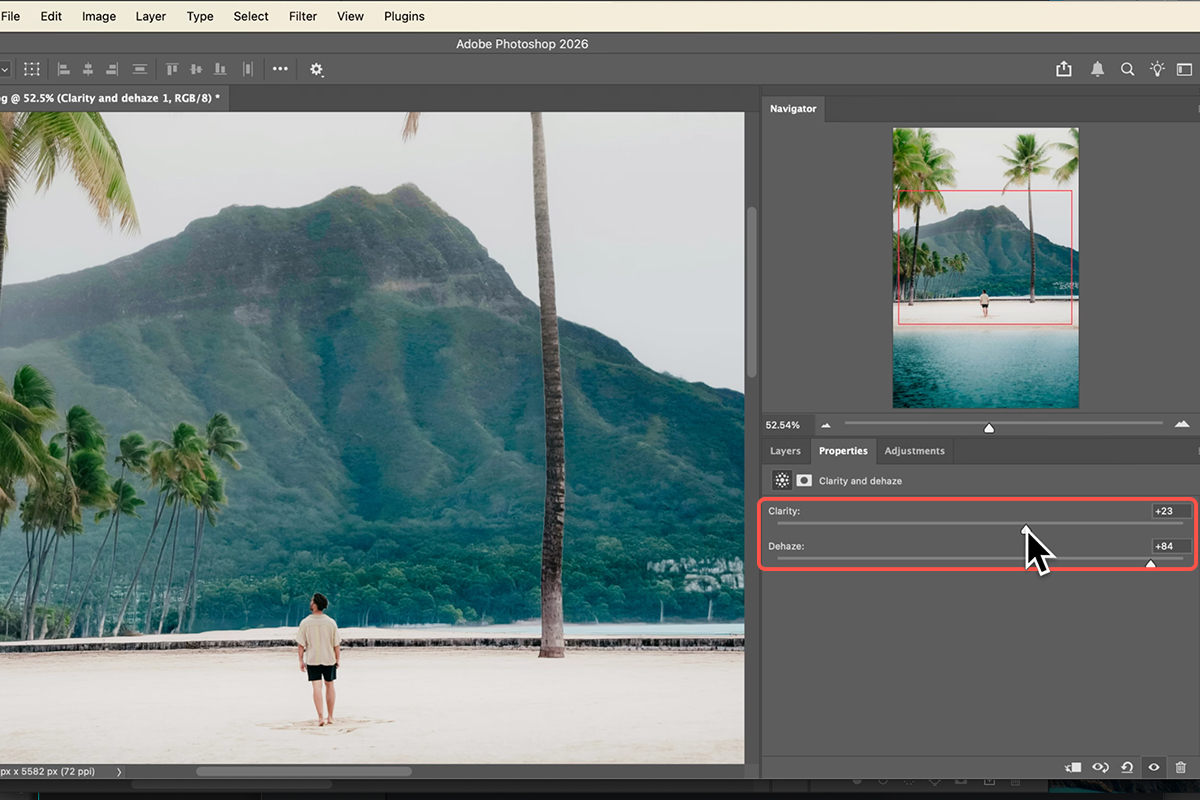
Task: Toggle view previous state eye icon
Action: point(1100,767)
